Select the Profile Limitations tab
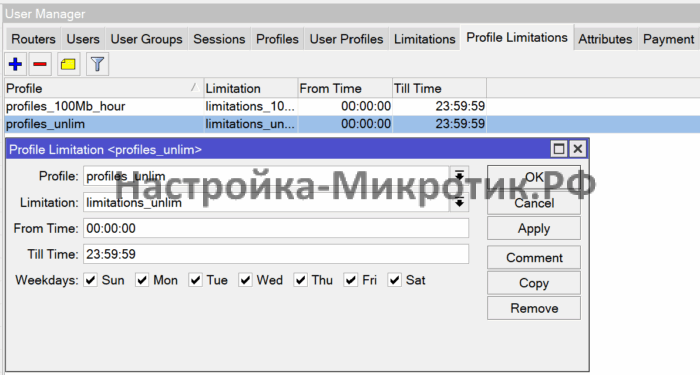The height and width of the screenshot is (375, 700). [517, 38]
